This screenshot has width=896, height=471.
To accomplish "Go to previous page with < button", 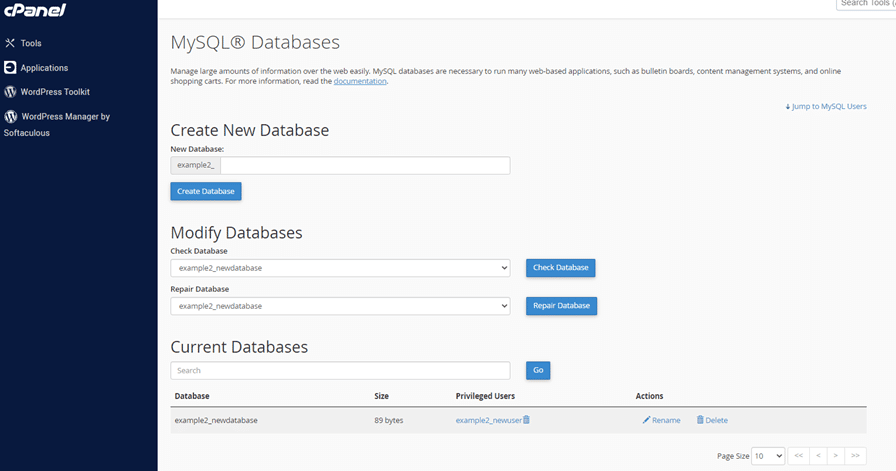I will click(x=818, y=456).
